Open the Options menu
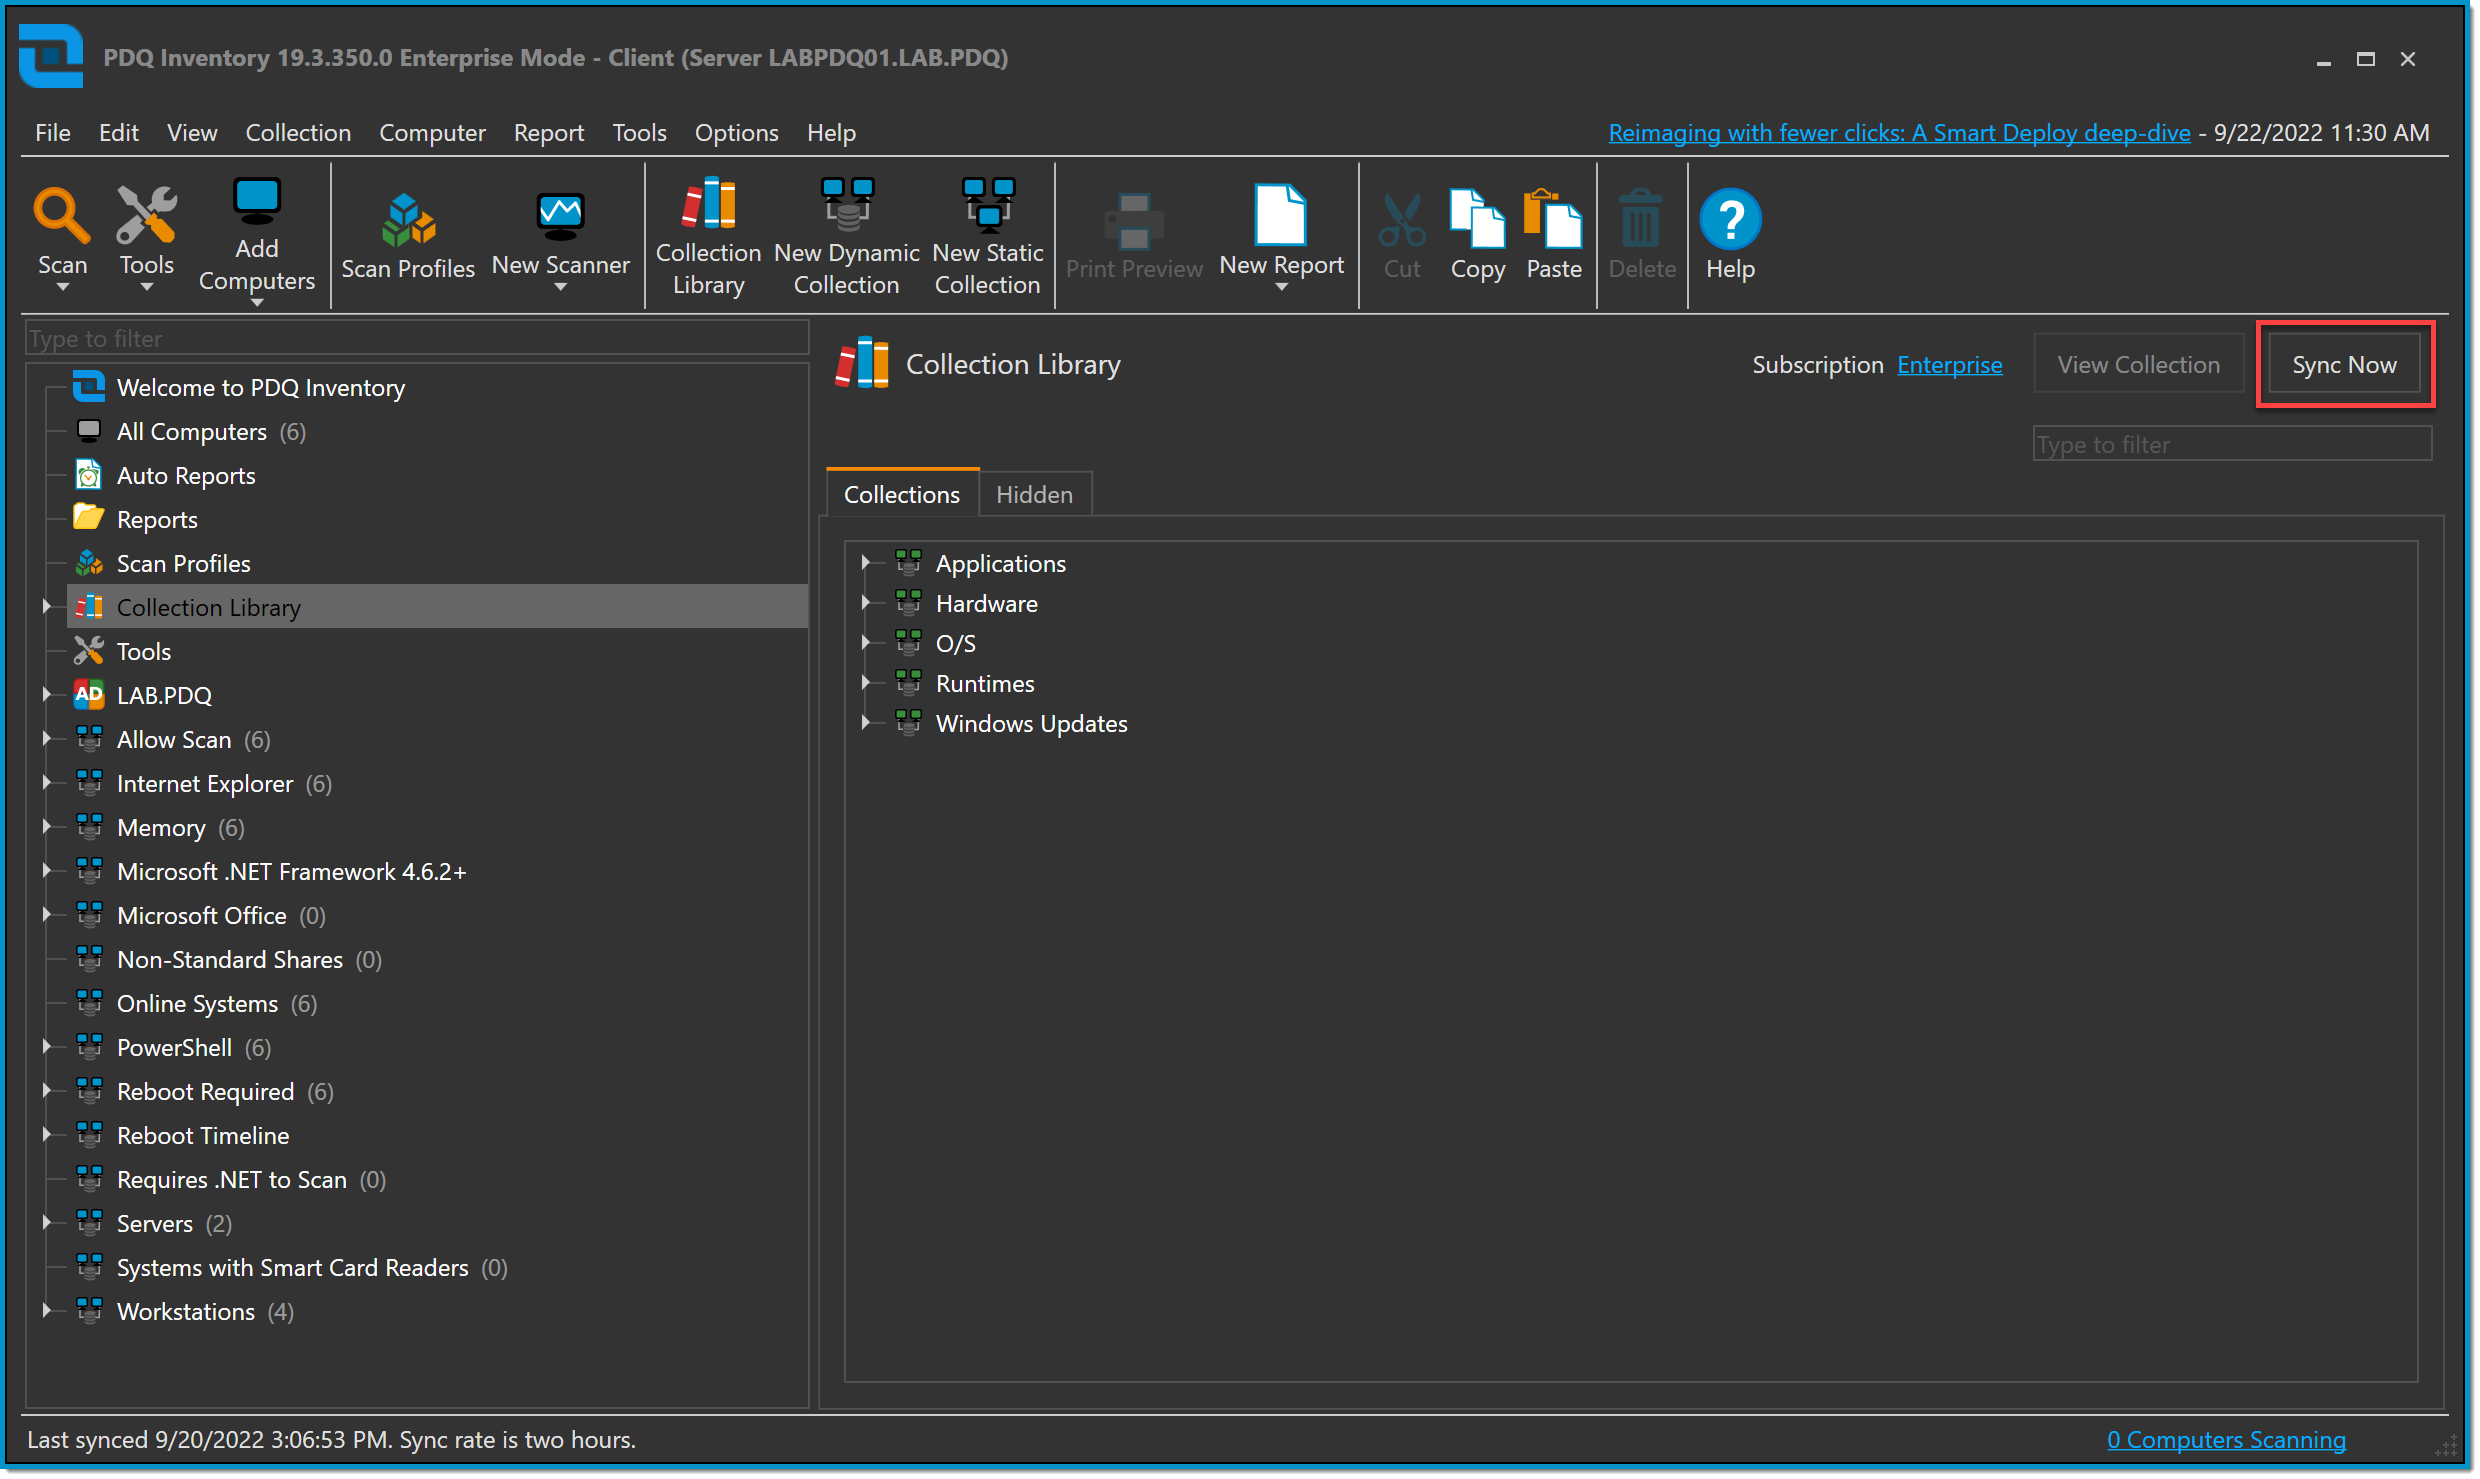The width and height of the screenshot is (2480, 1479). pyautogui.click(x=736, y=133)
